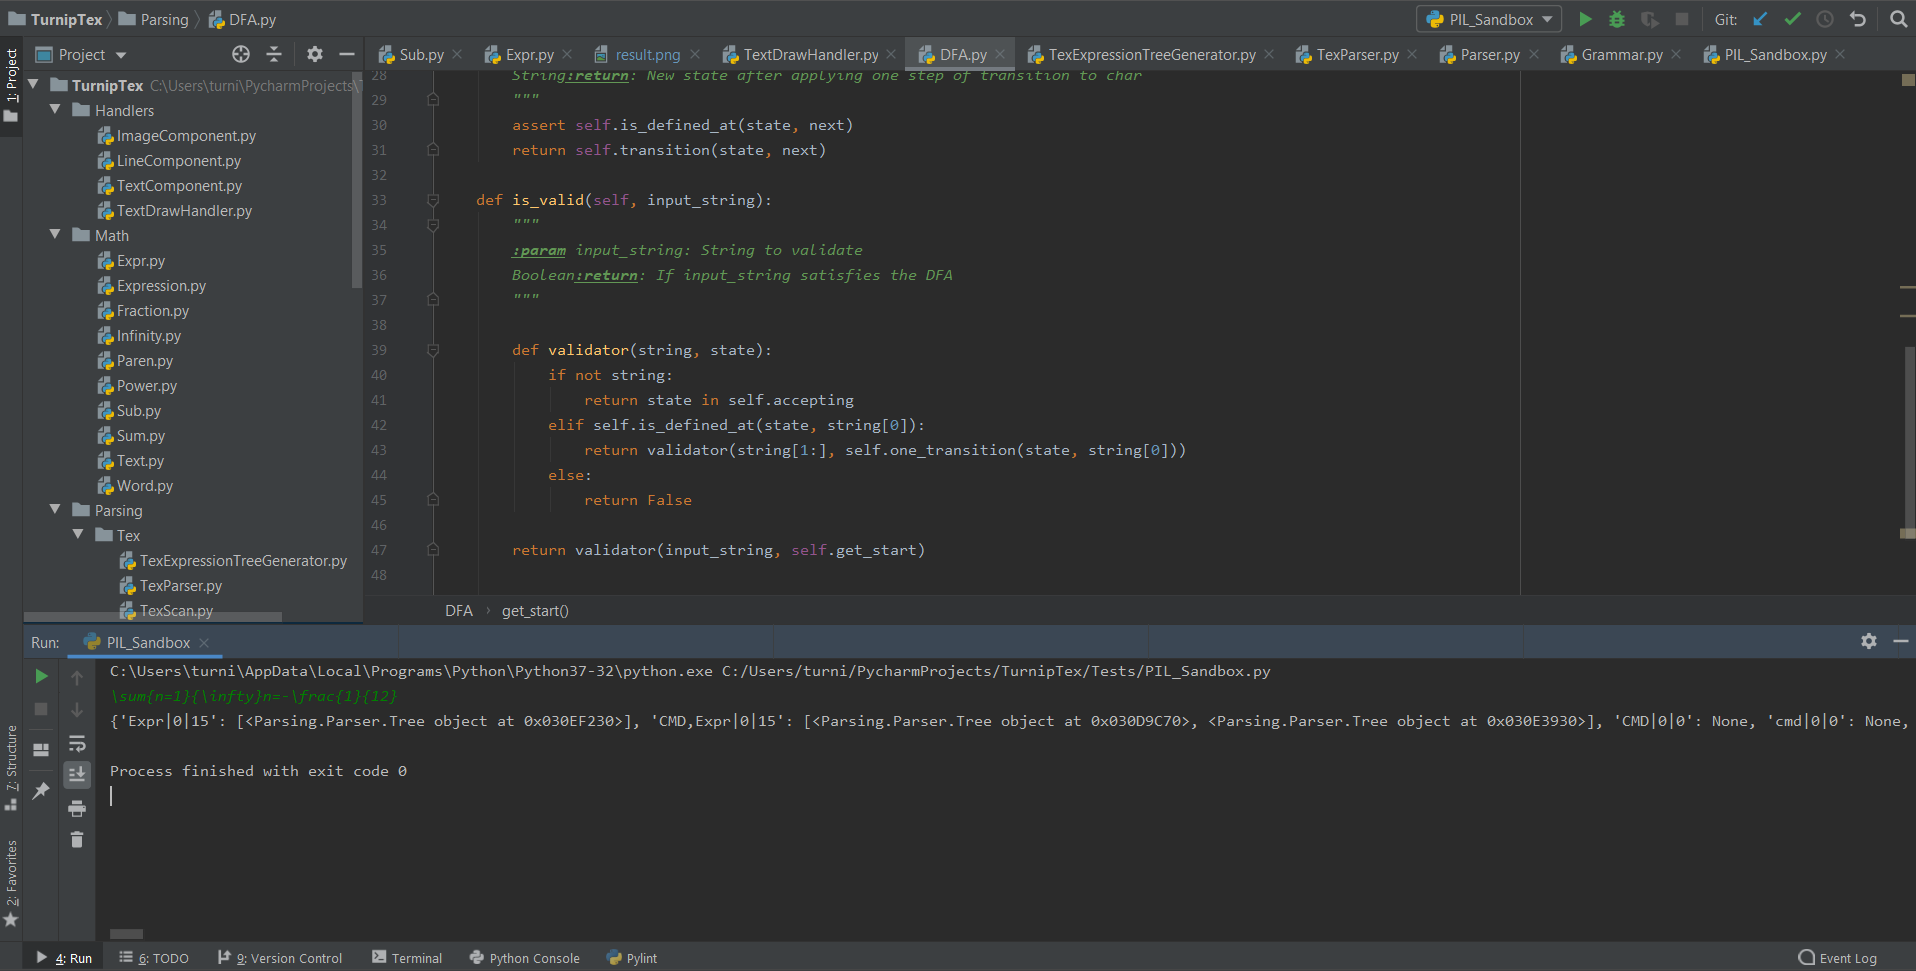Open the PIL_Sandbox run configuration dropdown
The image size is (1916, 971).
(x=1489, y=19)
